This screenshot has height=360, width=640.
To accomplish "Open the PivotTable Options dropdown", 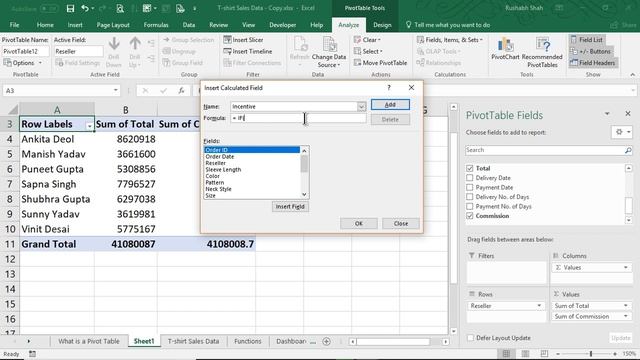I will tap(22, 63).
